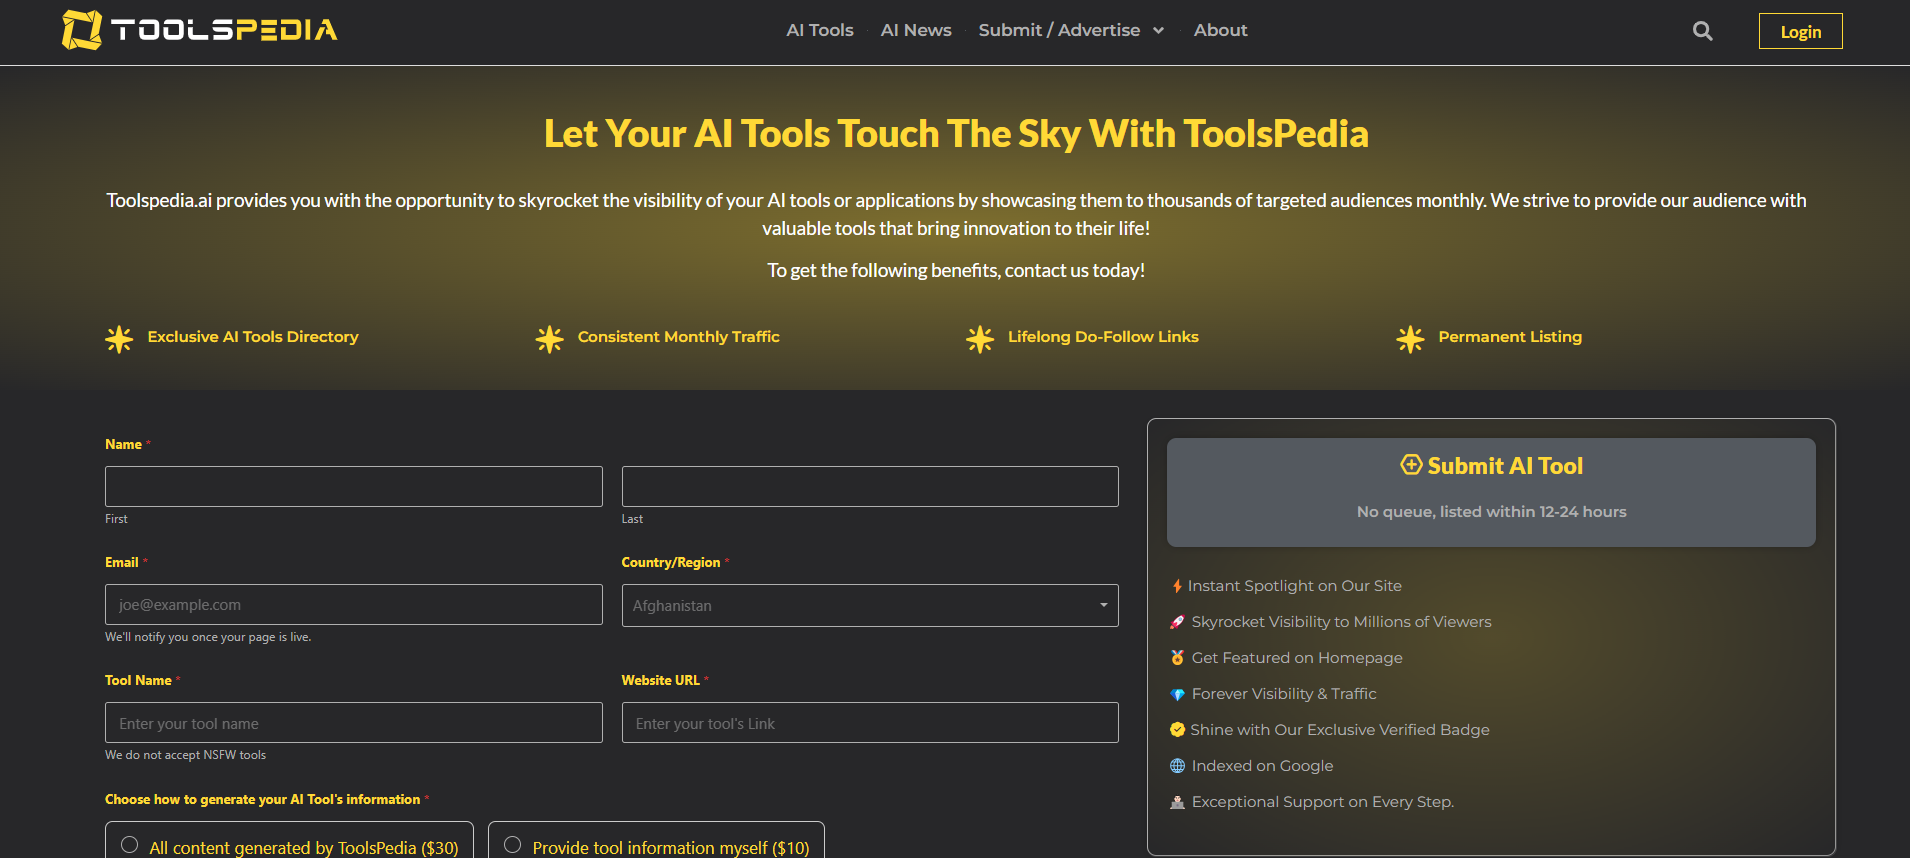Screen dimensions: 1910x858
Task: Click the 'Permanent Listing' text
Action: pos(1510,337)
